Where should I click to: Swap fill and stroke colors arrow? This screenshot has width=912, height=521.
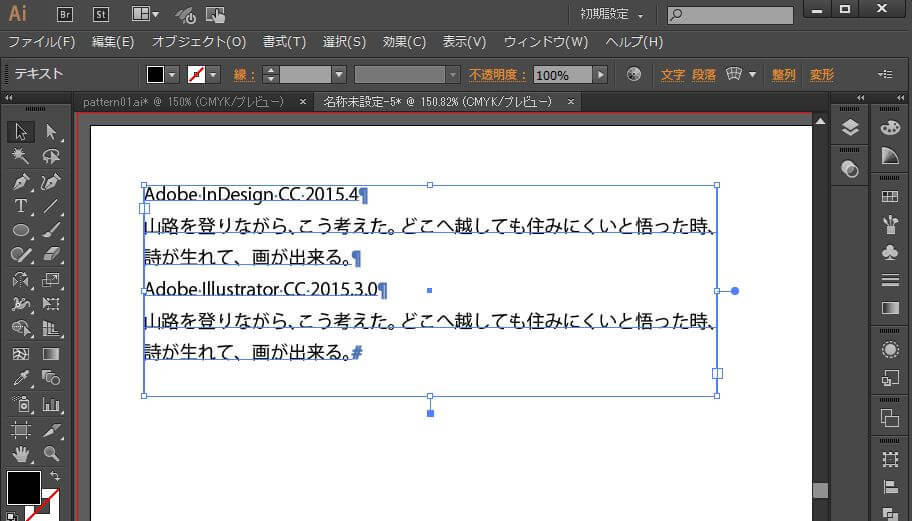tap(55, 476)
